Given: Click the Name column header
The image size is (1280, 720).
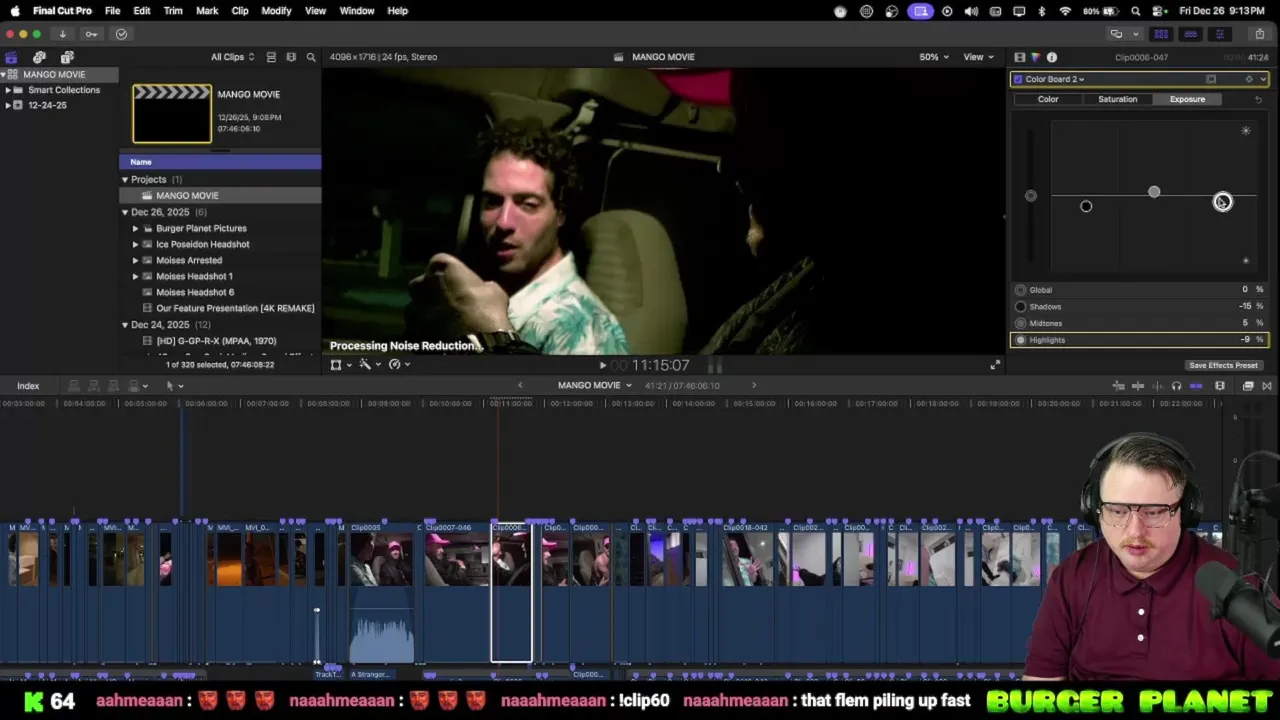Looking at the screenshot, I should 220,162.
